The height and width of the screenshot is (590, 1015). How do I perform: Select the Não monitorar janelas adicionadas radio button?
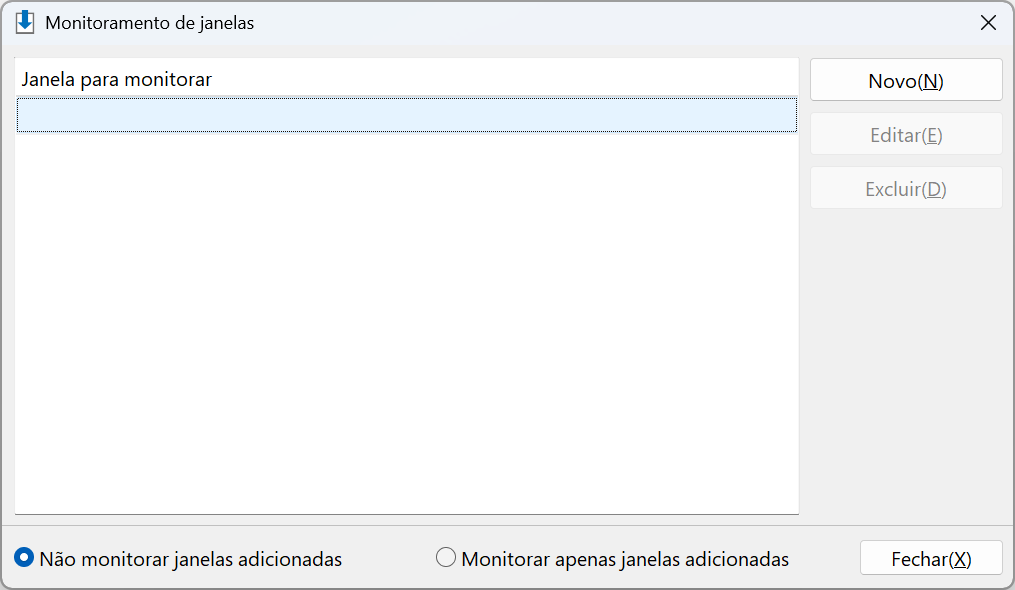(24, 558)
